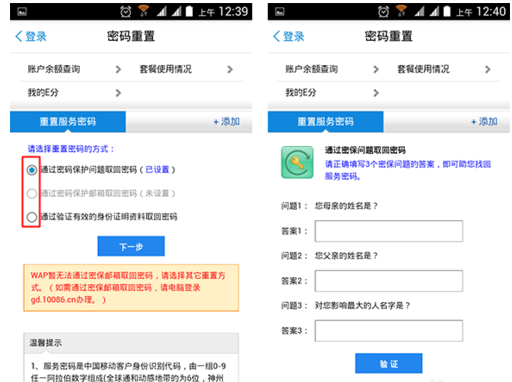Tap the green key recovery icon

coord(297,162)
